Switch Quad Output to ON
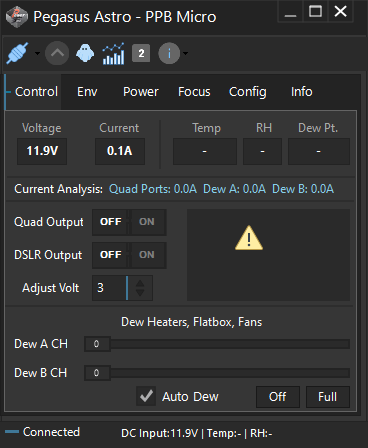The image size is (368, 448). coord(147,222)
